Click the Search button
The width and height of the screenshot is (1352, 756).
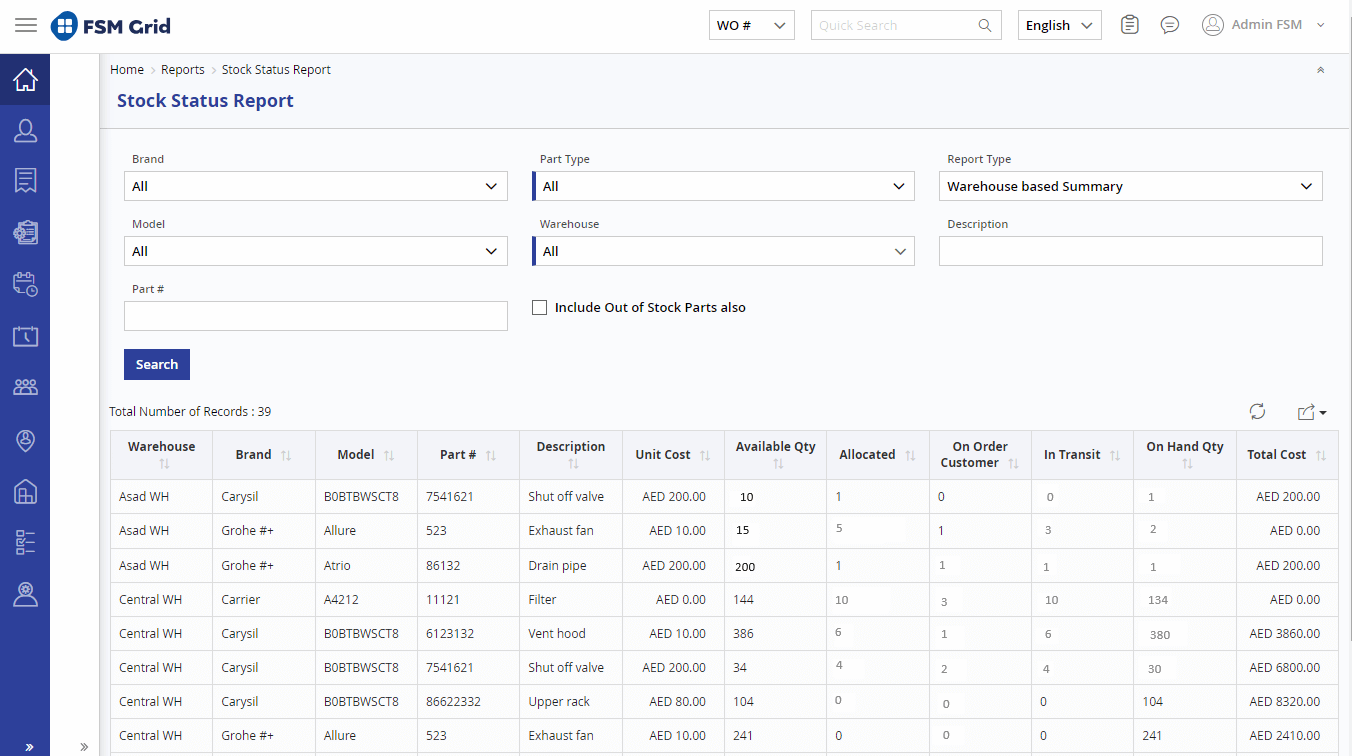click(156, 364)
